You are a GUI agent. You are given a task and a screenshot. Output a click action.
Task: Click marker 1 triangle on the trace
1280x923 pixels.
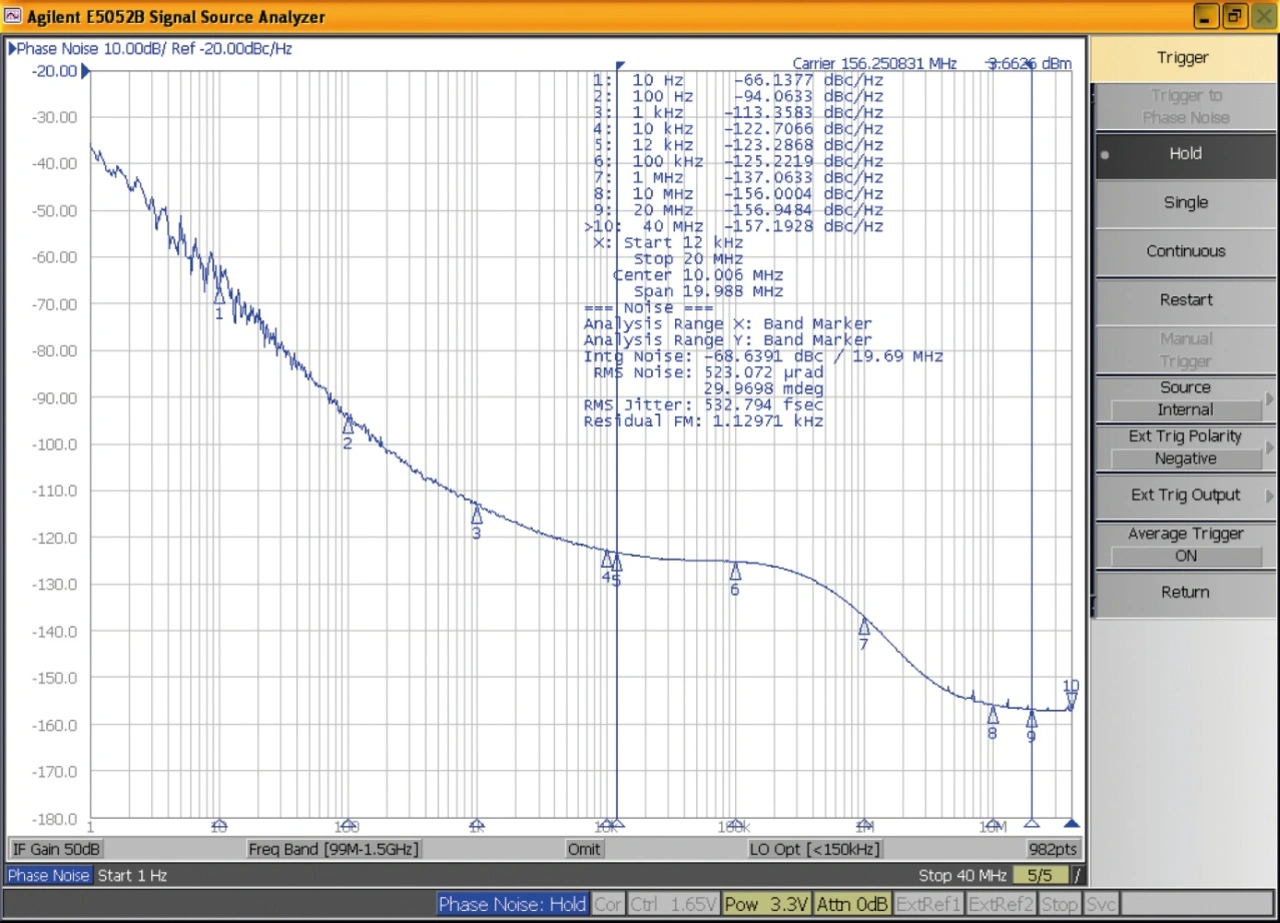click(219, 296)
